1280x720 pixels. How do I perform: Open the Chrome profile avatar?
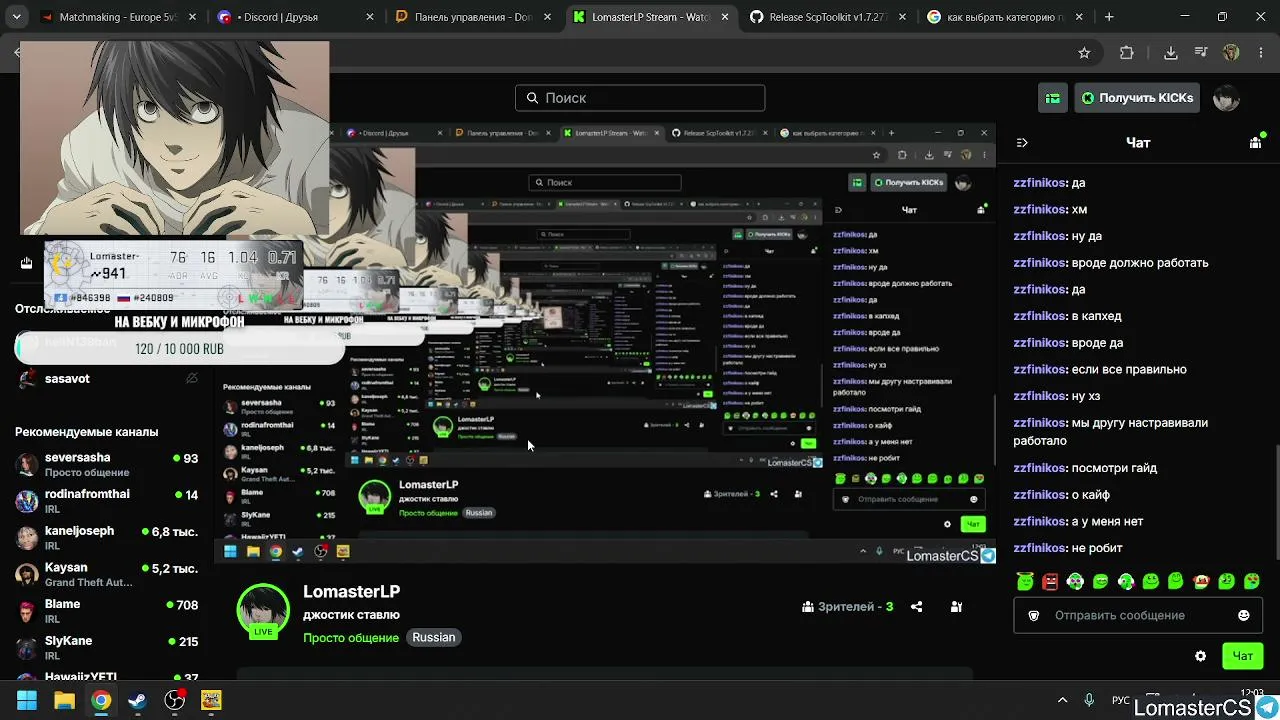(x=1231, y=53)
